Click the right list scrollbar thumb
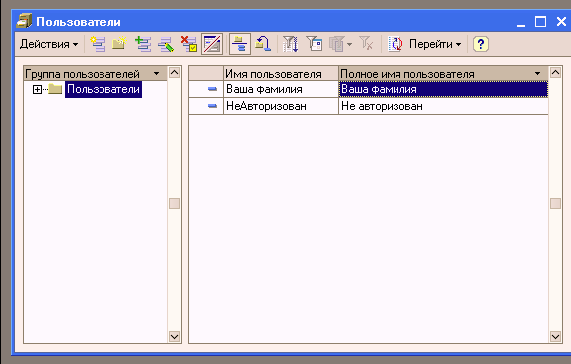This screenshot has width=571, height=364. tap(555, 203)
